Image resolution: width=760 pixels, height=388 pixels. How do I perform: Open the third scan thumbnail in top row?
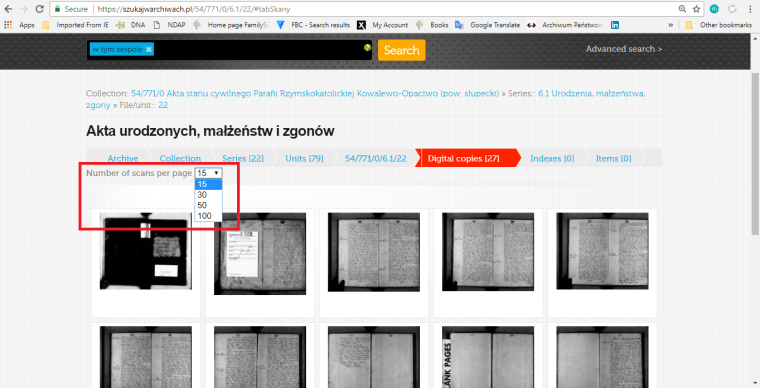click(374, 252)
